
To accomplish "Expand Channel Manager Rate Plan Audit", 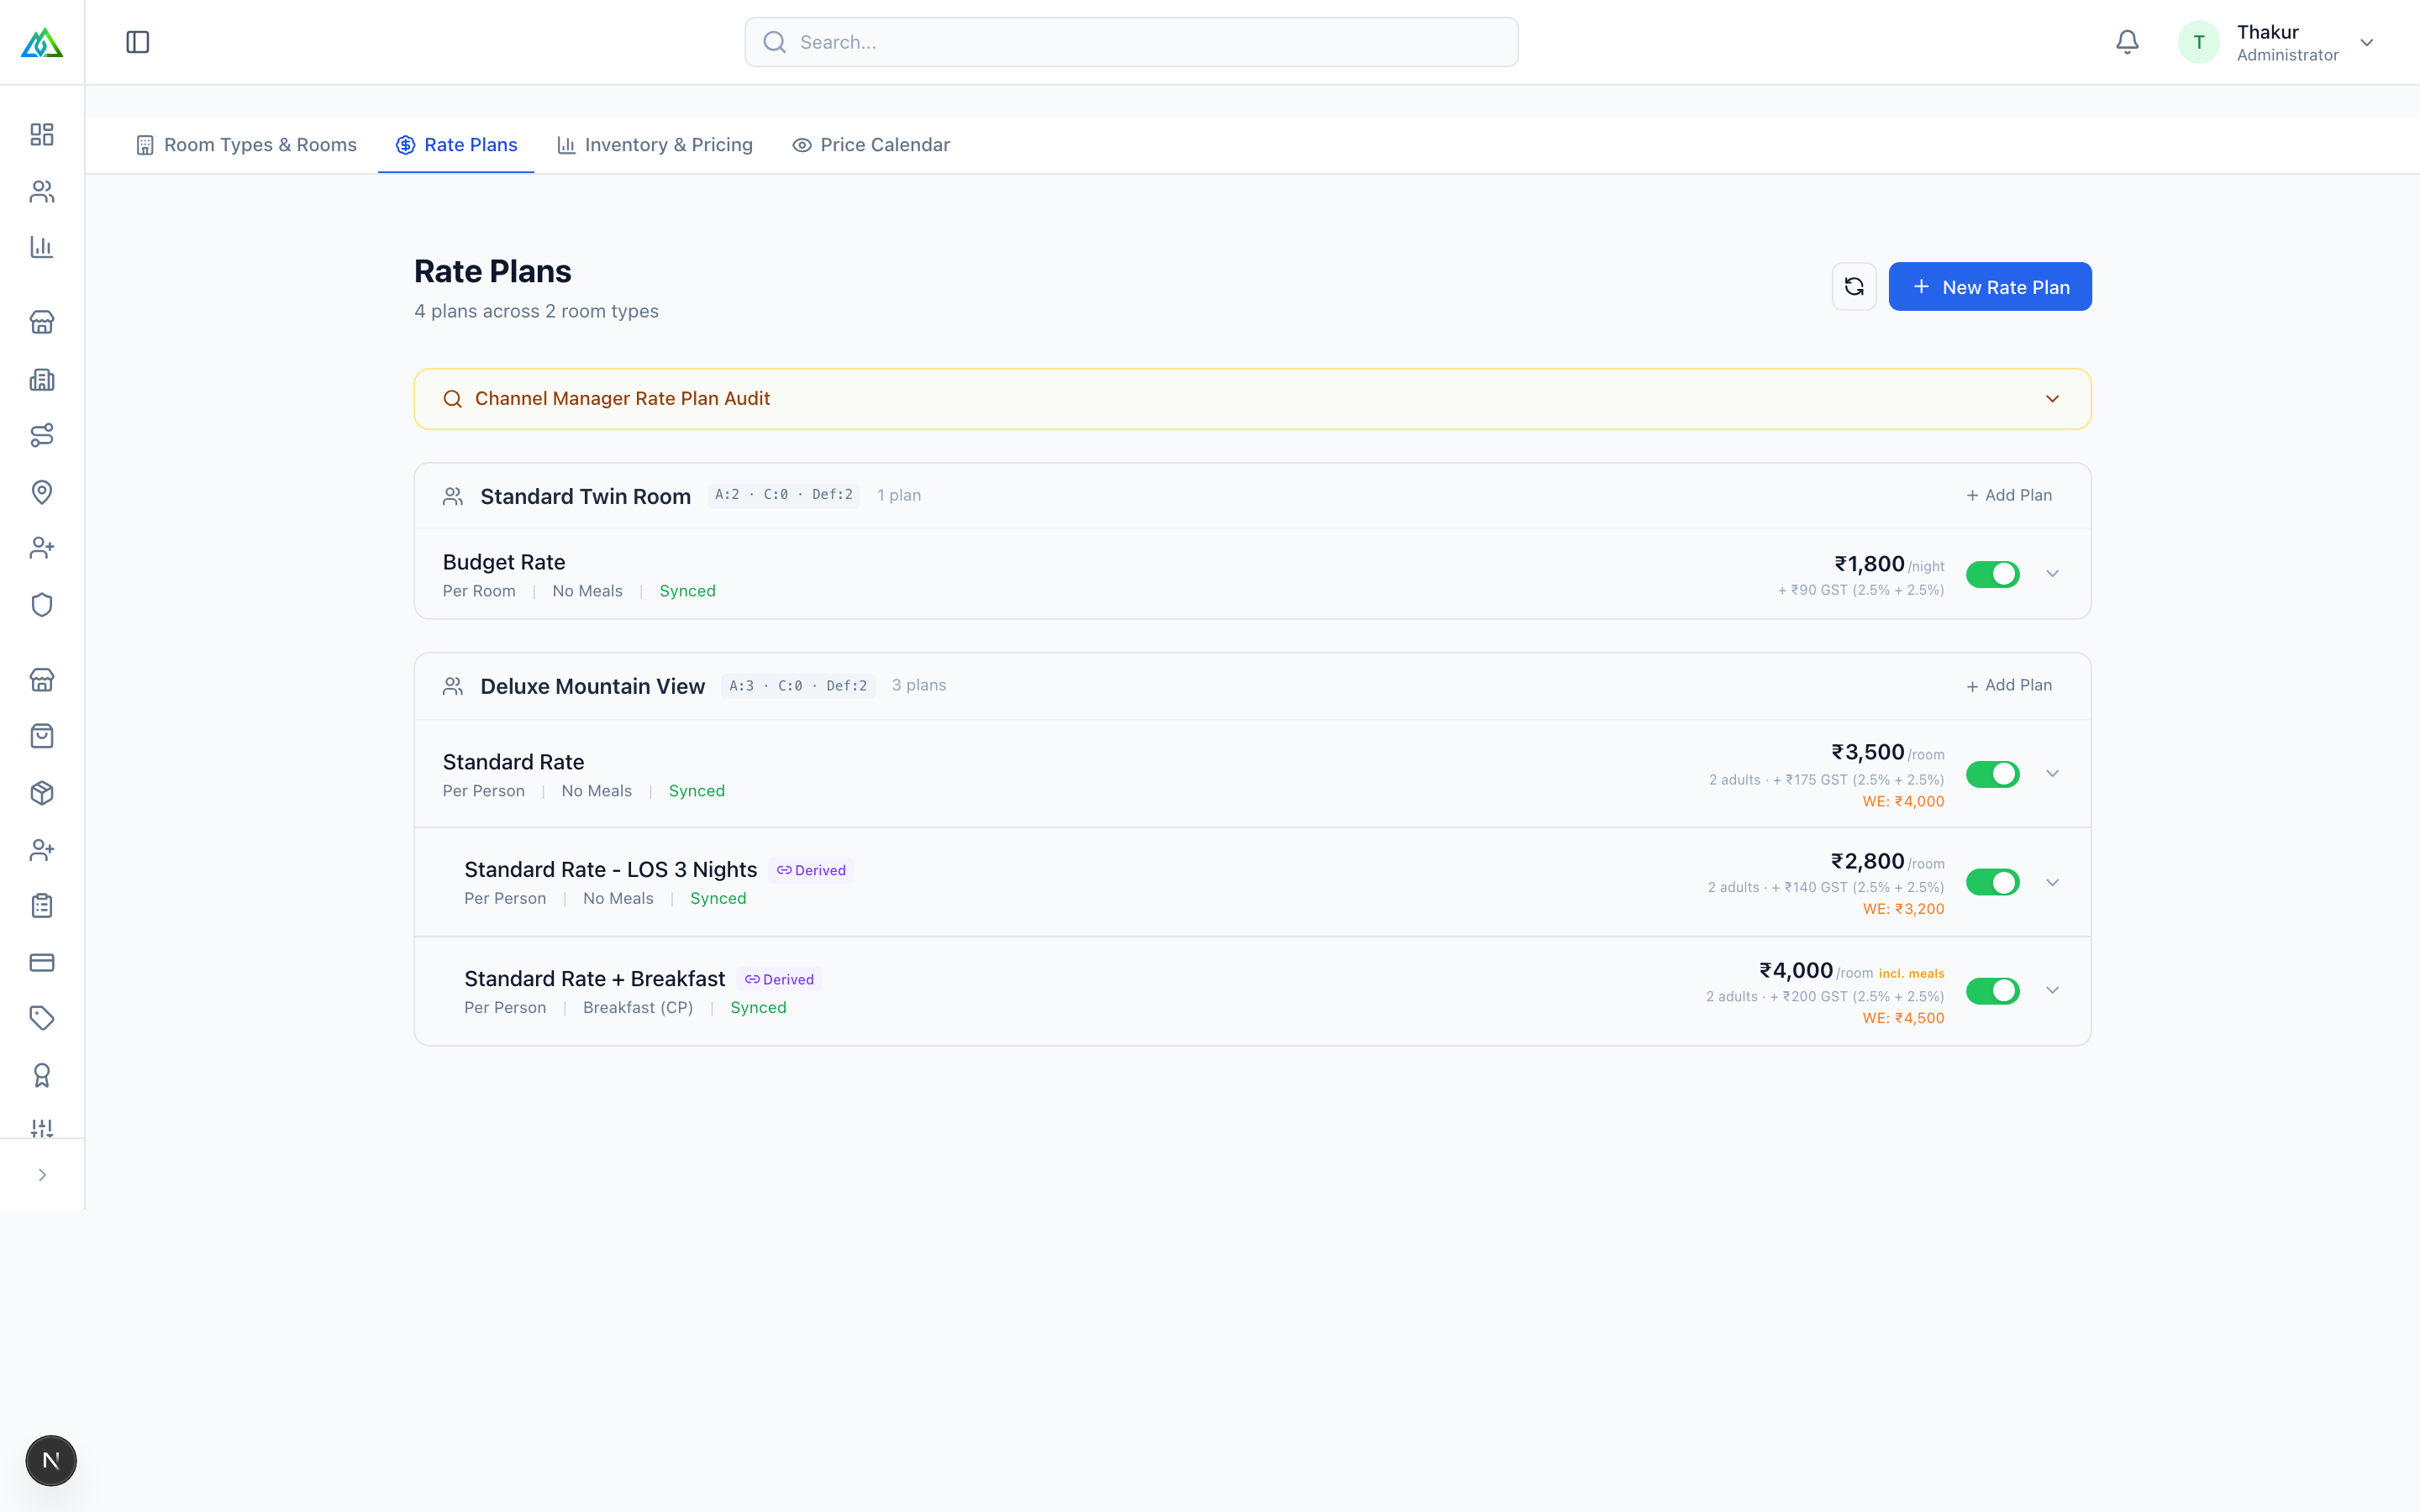I will [1252, 399].
